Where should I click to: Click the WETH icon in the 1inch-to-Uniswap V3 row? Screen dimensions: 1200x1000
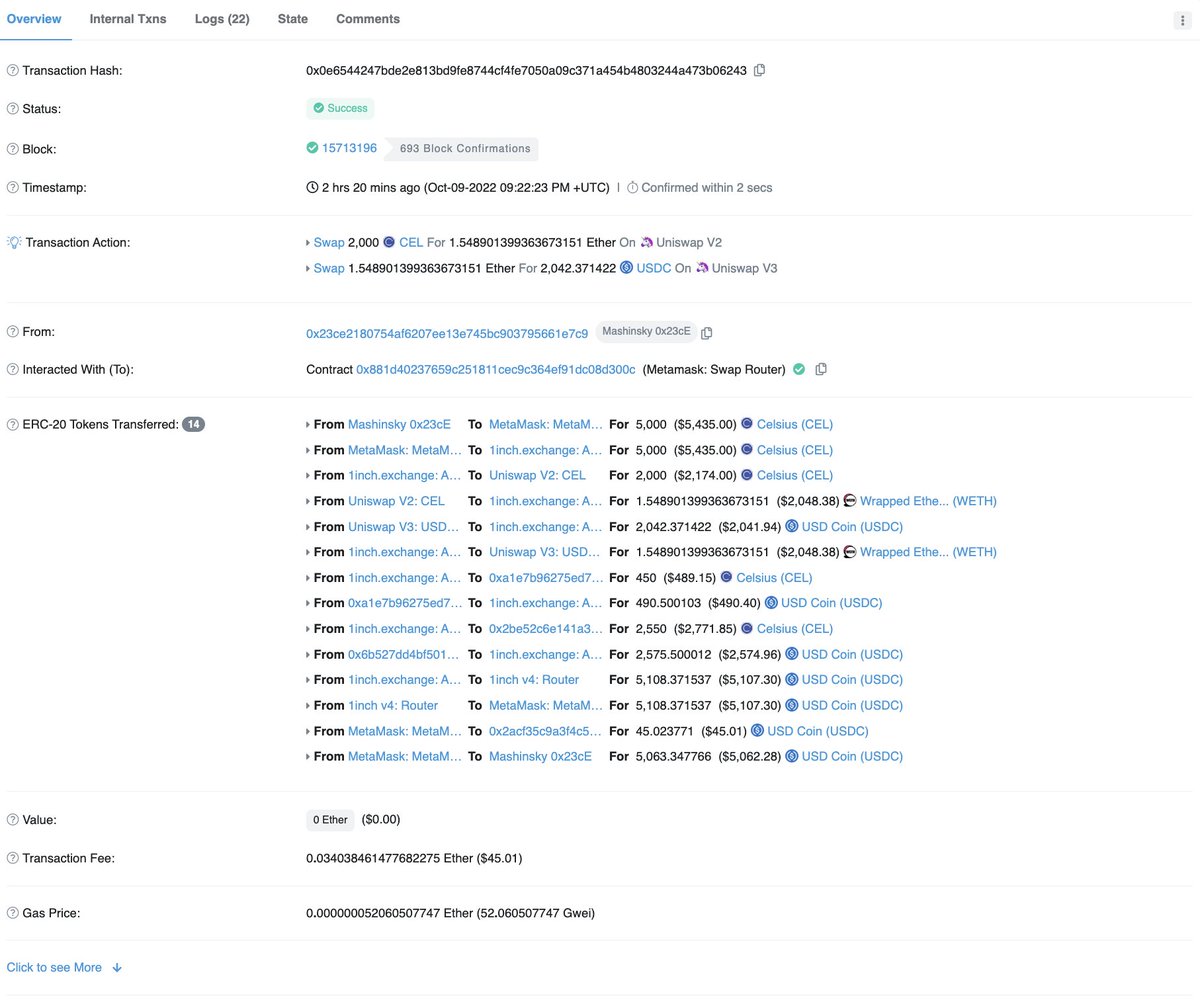(x=850, y=552)
